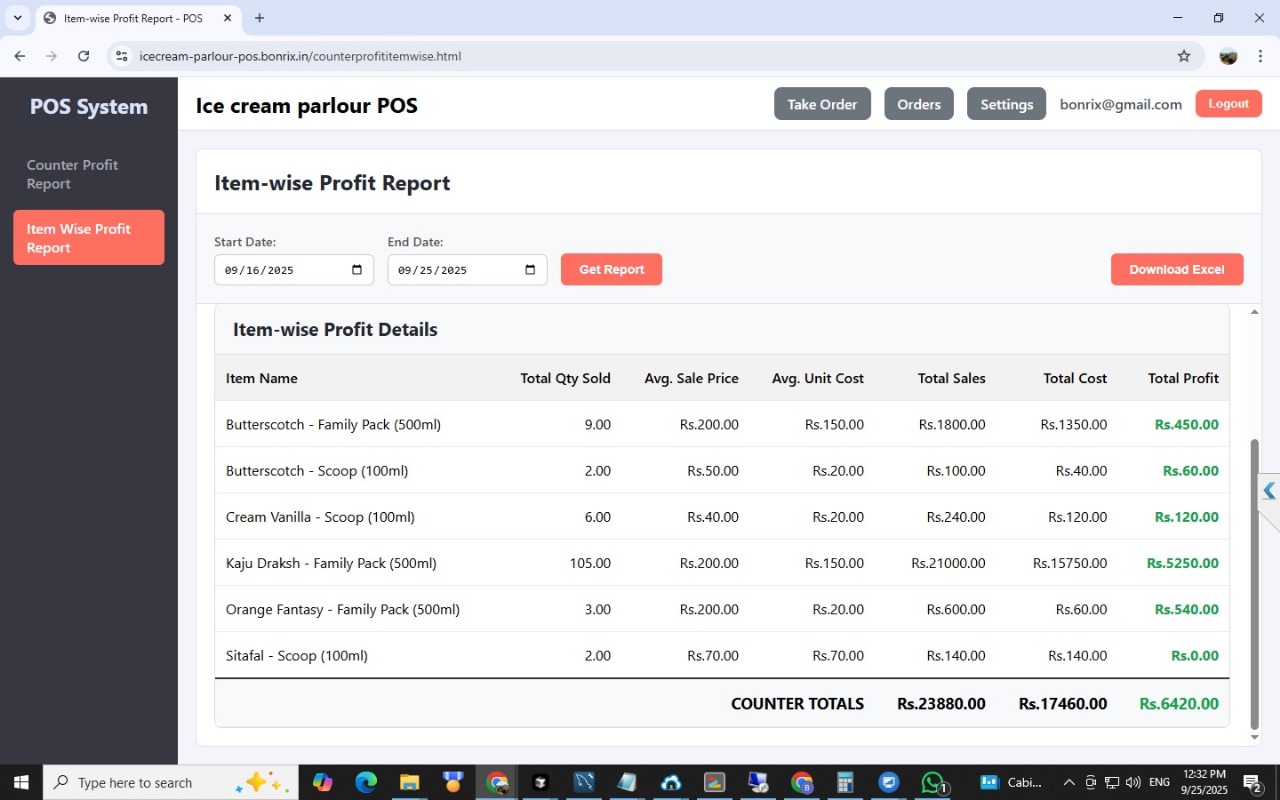Image resolution: width=1280 pixels, height=800 pixels.
Task: Open calendar picker in Start Date field
Action: click(357, 270)
